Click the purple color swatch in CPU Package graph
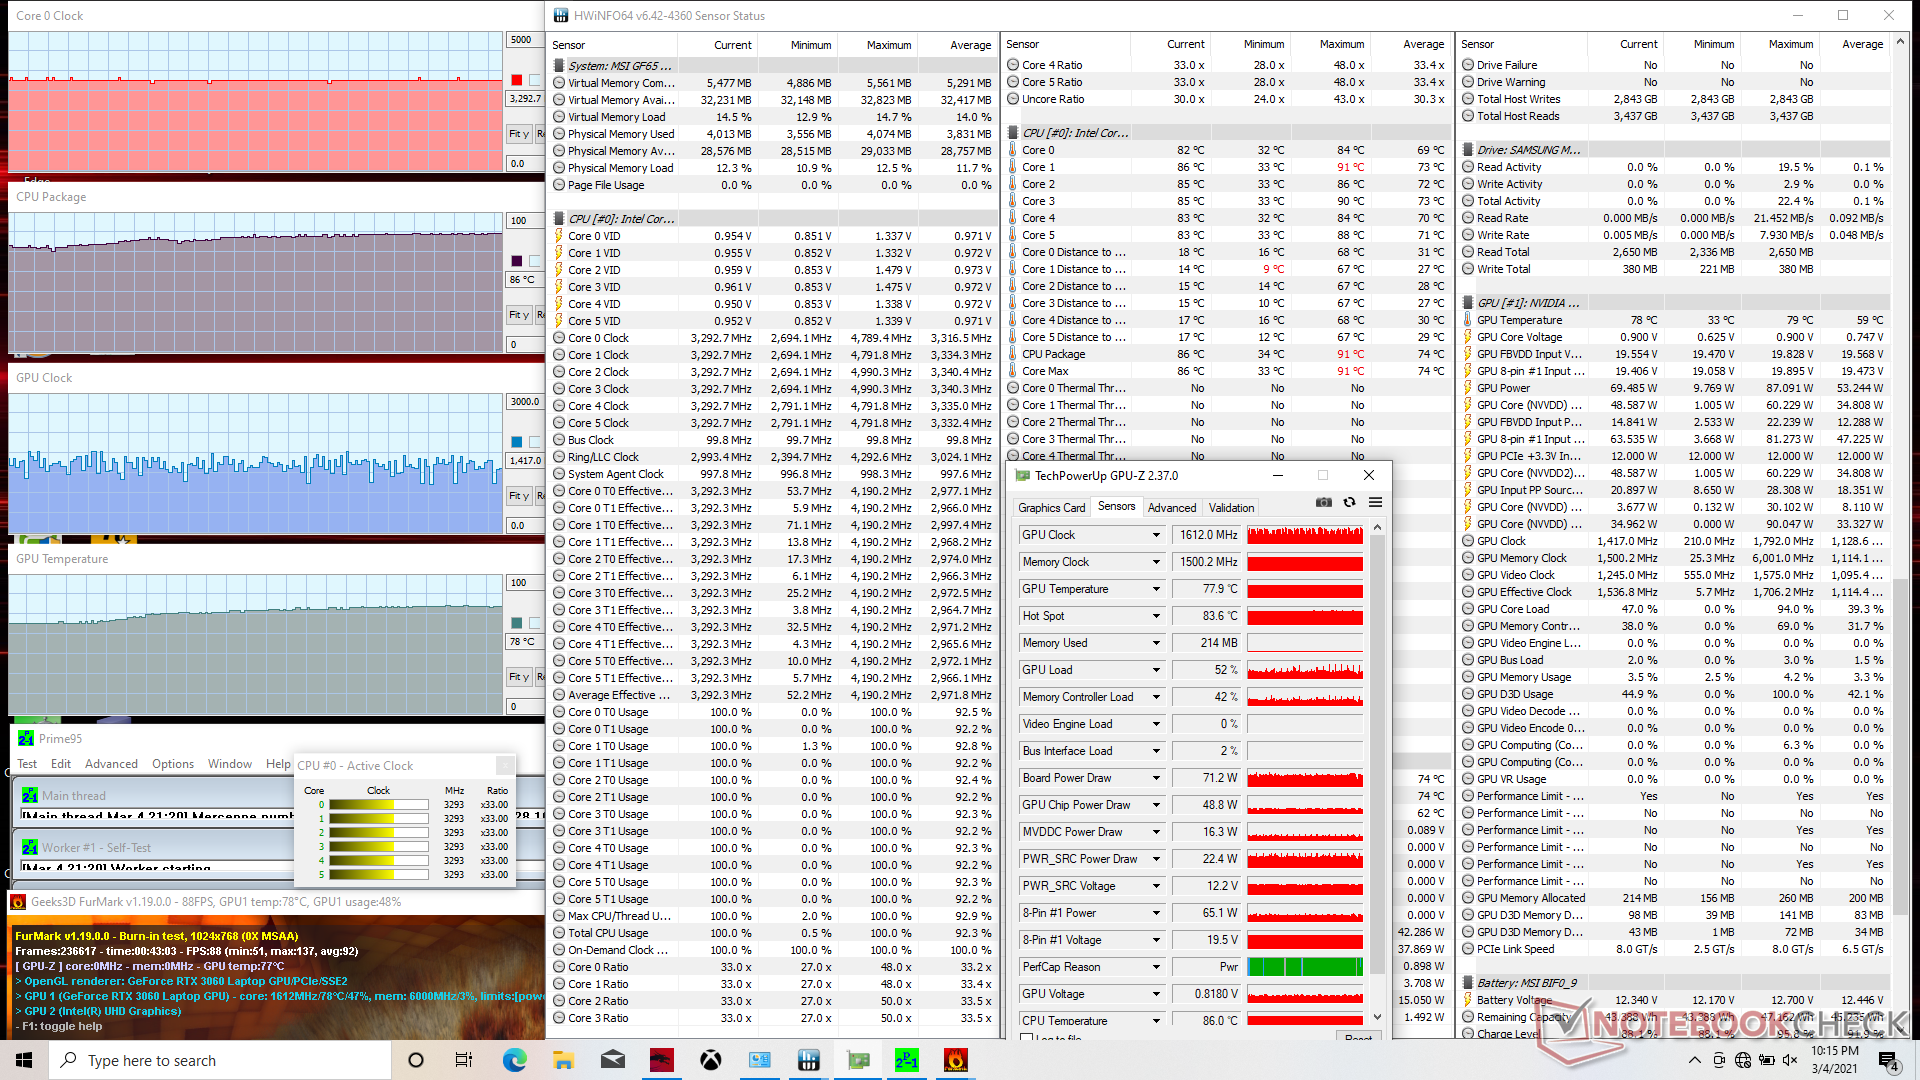1920x1080 pixels. [x=516, y=261]
